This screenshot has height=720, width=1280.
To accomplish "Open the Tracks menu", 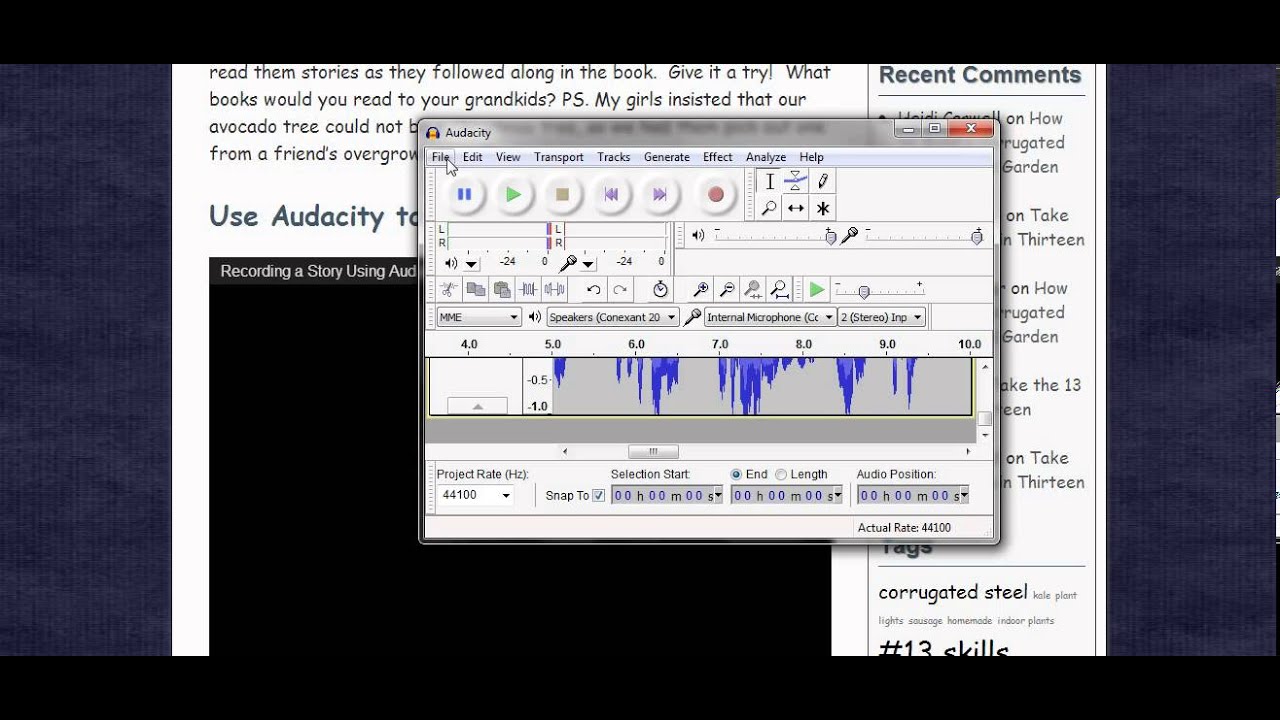I will 614,157.
